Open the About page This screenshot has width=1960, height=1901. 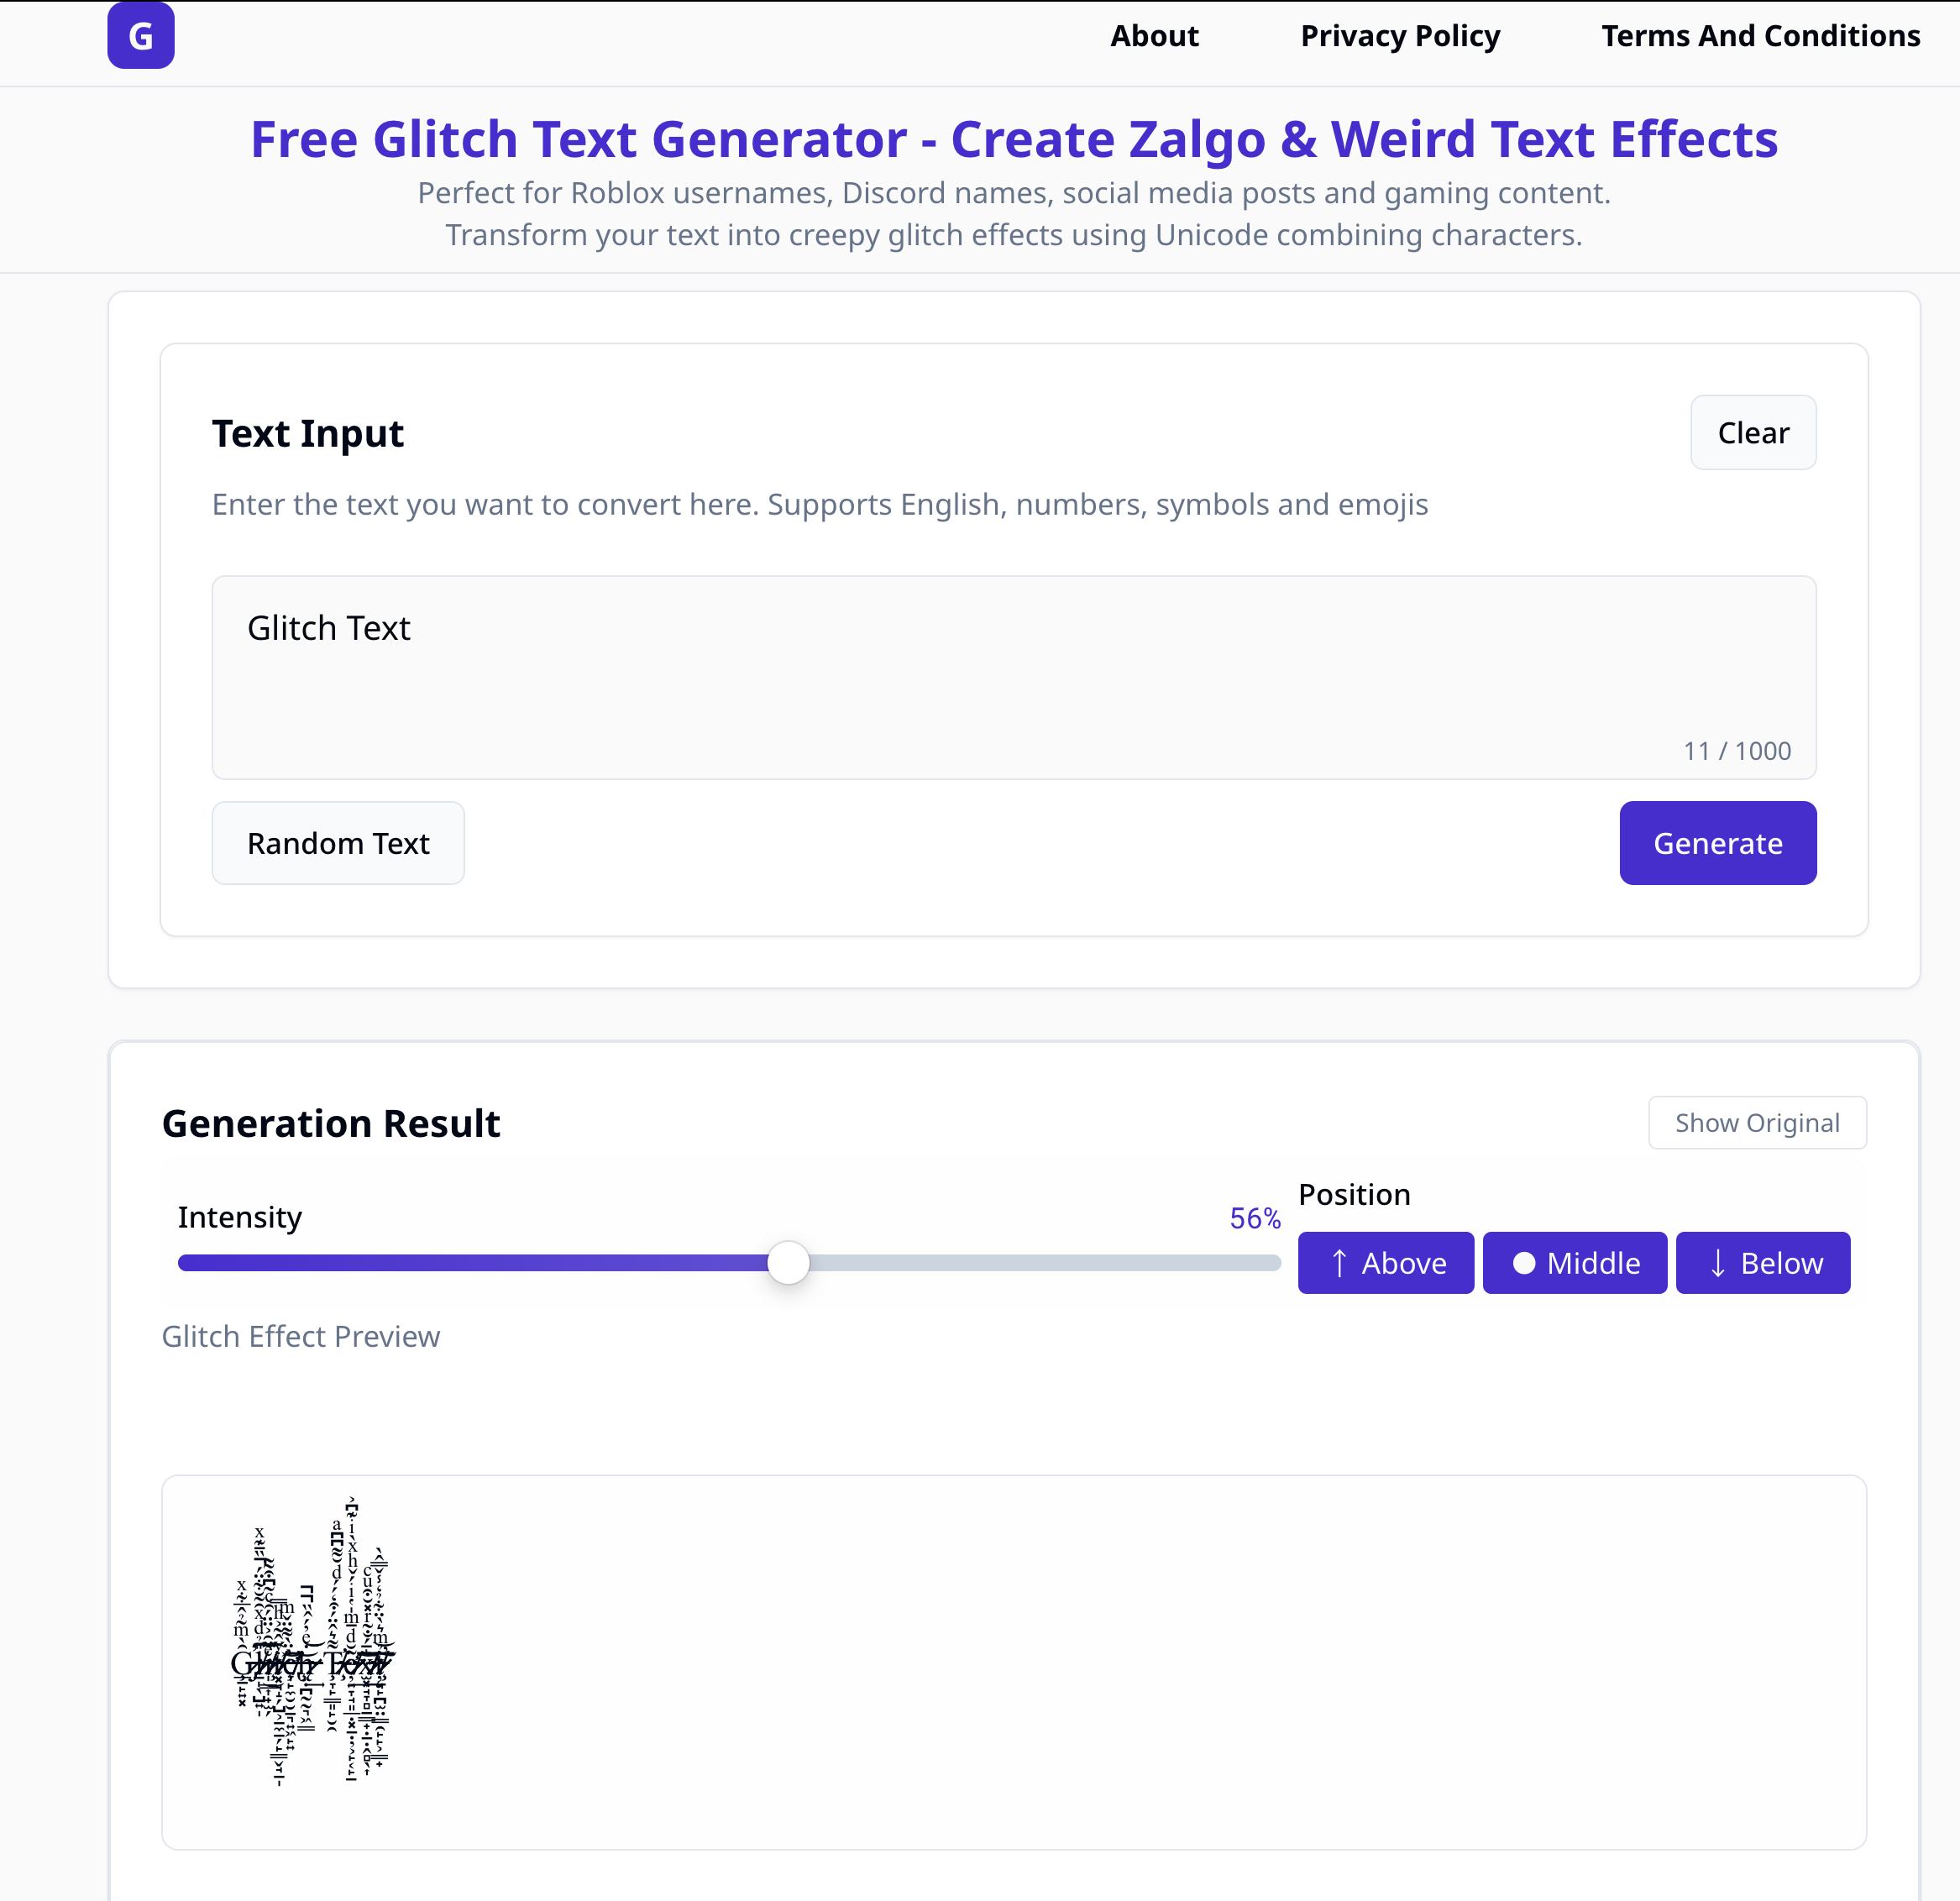1154,36
